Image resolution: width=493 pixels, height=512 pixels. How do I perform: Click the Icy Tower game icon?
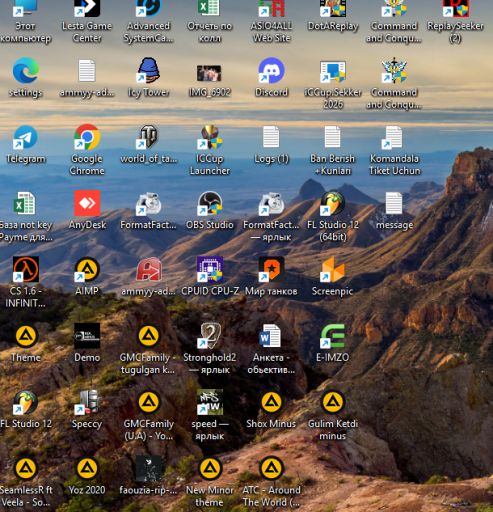point(149,70)
